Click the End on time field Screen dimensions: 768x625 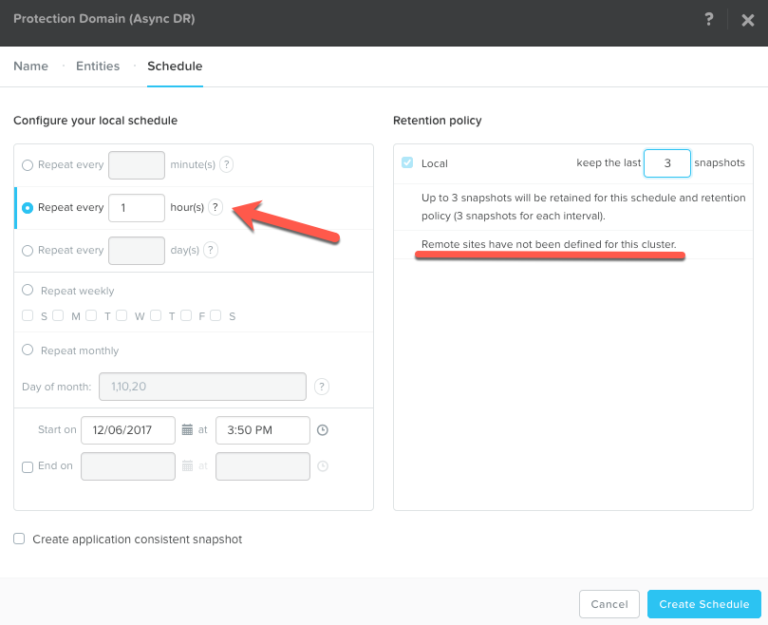263,466
